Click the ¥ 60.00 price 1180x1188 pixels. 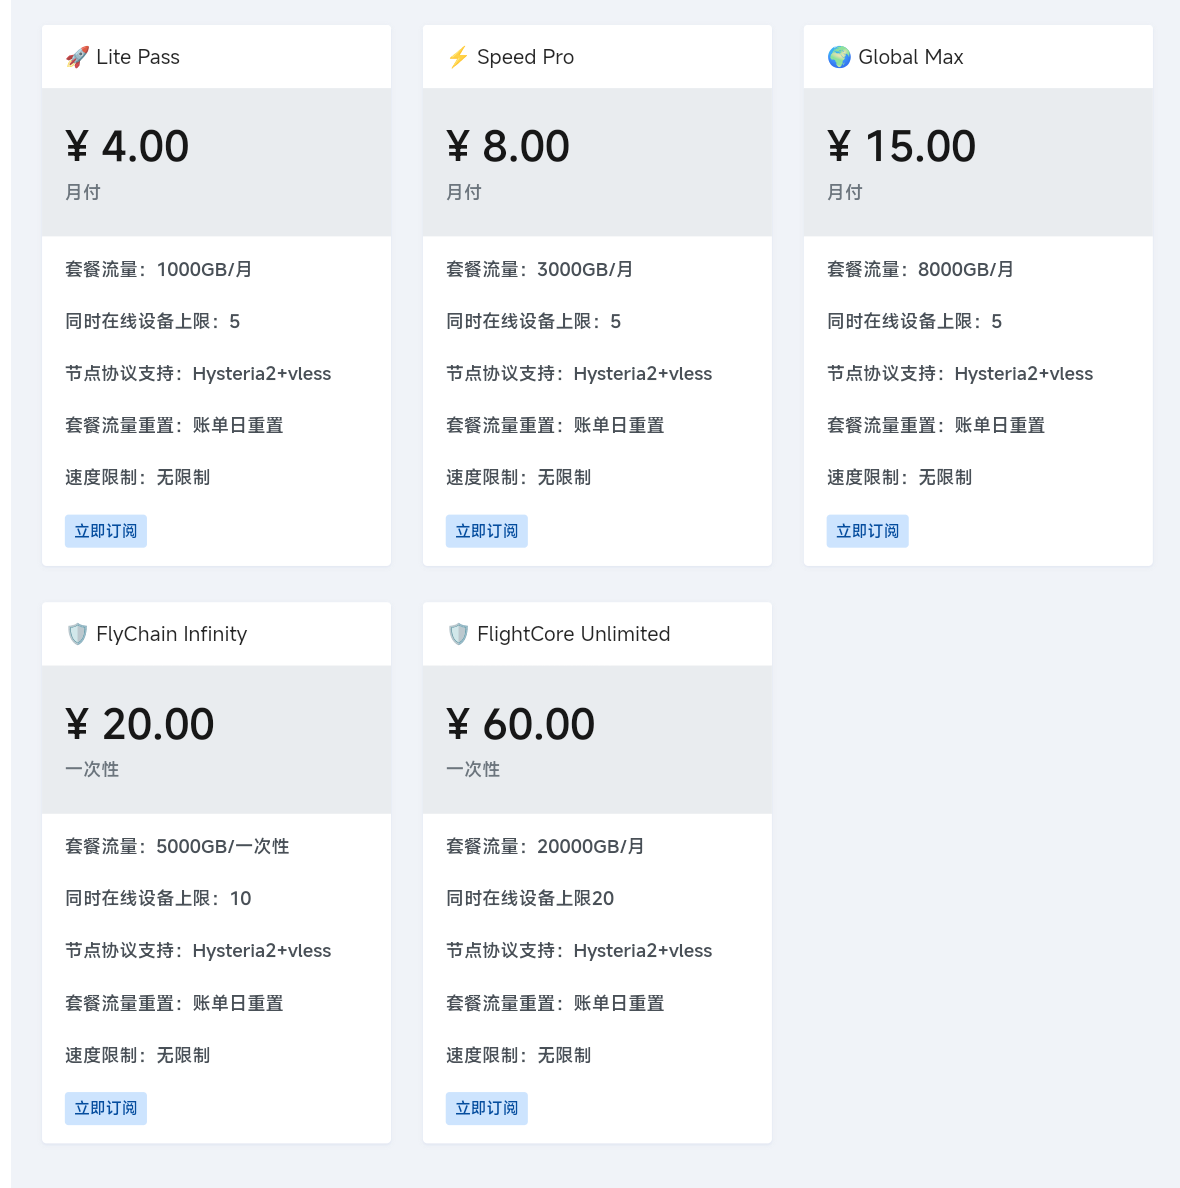point(521,724)
